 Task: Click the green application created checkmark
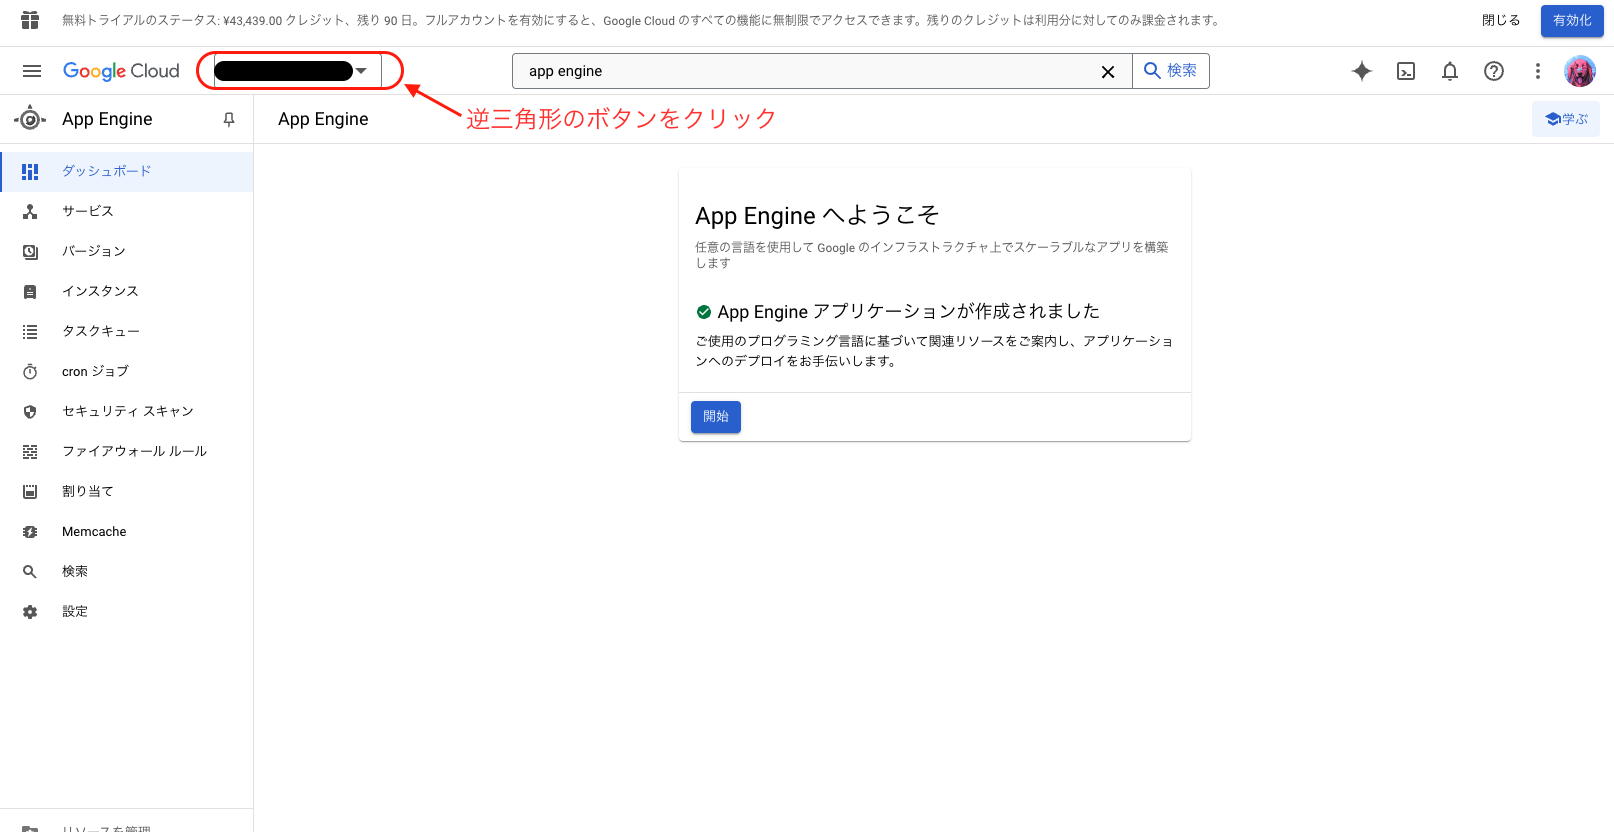[x=704, y=311]
